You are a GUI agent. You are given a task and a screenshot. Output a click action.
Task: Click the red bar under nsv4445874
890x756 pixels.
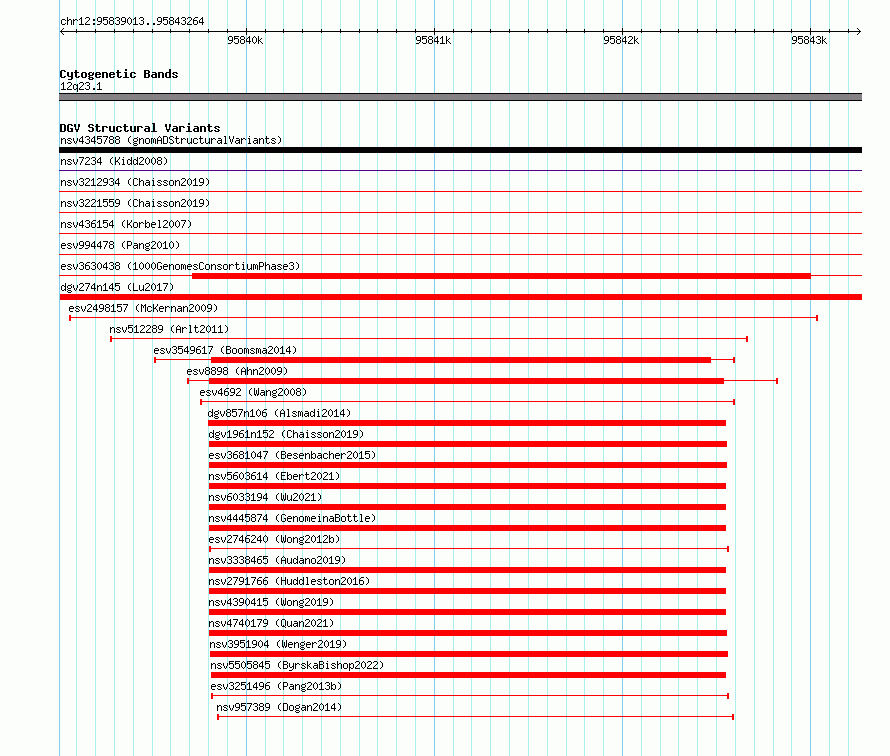click(x=468, y=528)
